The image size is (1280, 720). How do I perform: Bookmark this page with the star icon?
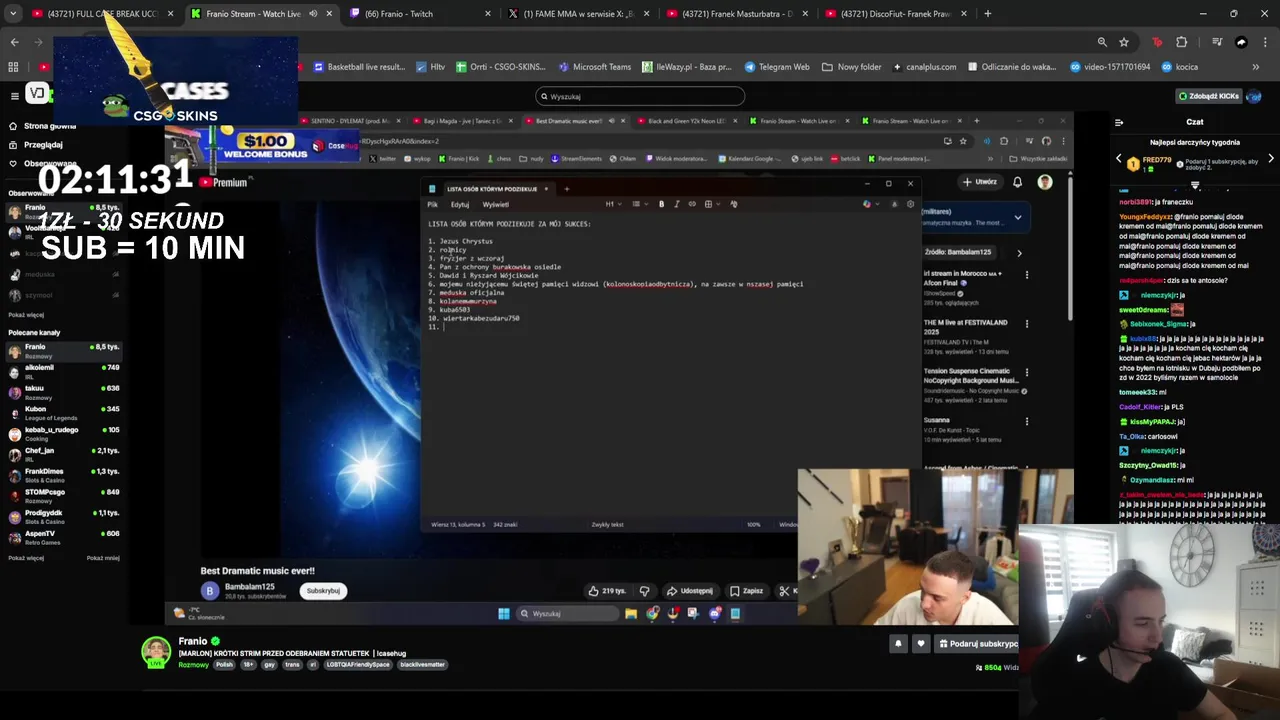[x=1124, y=42]
